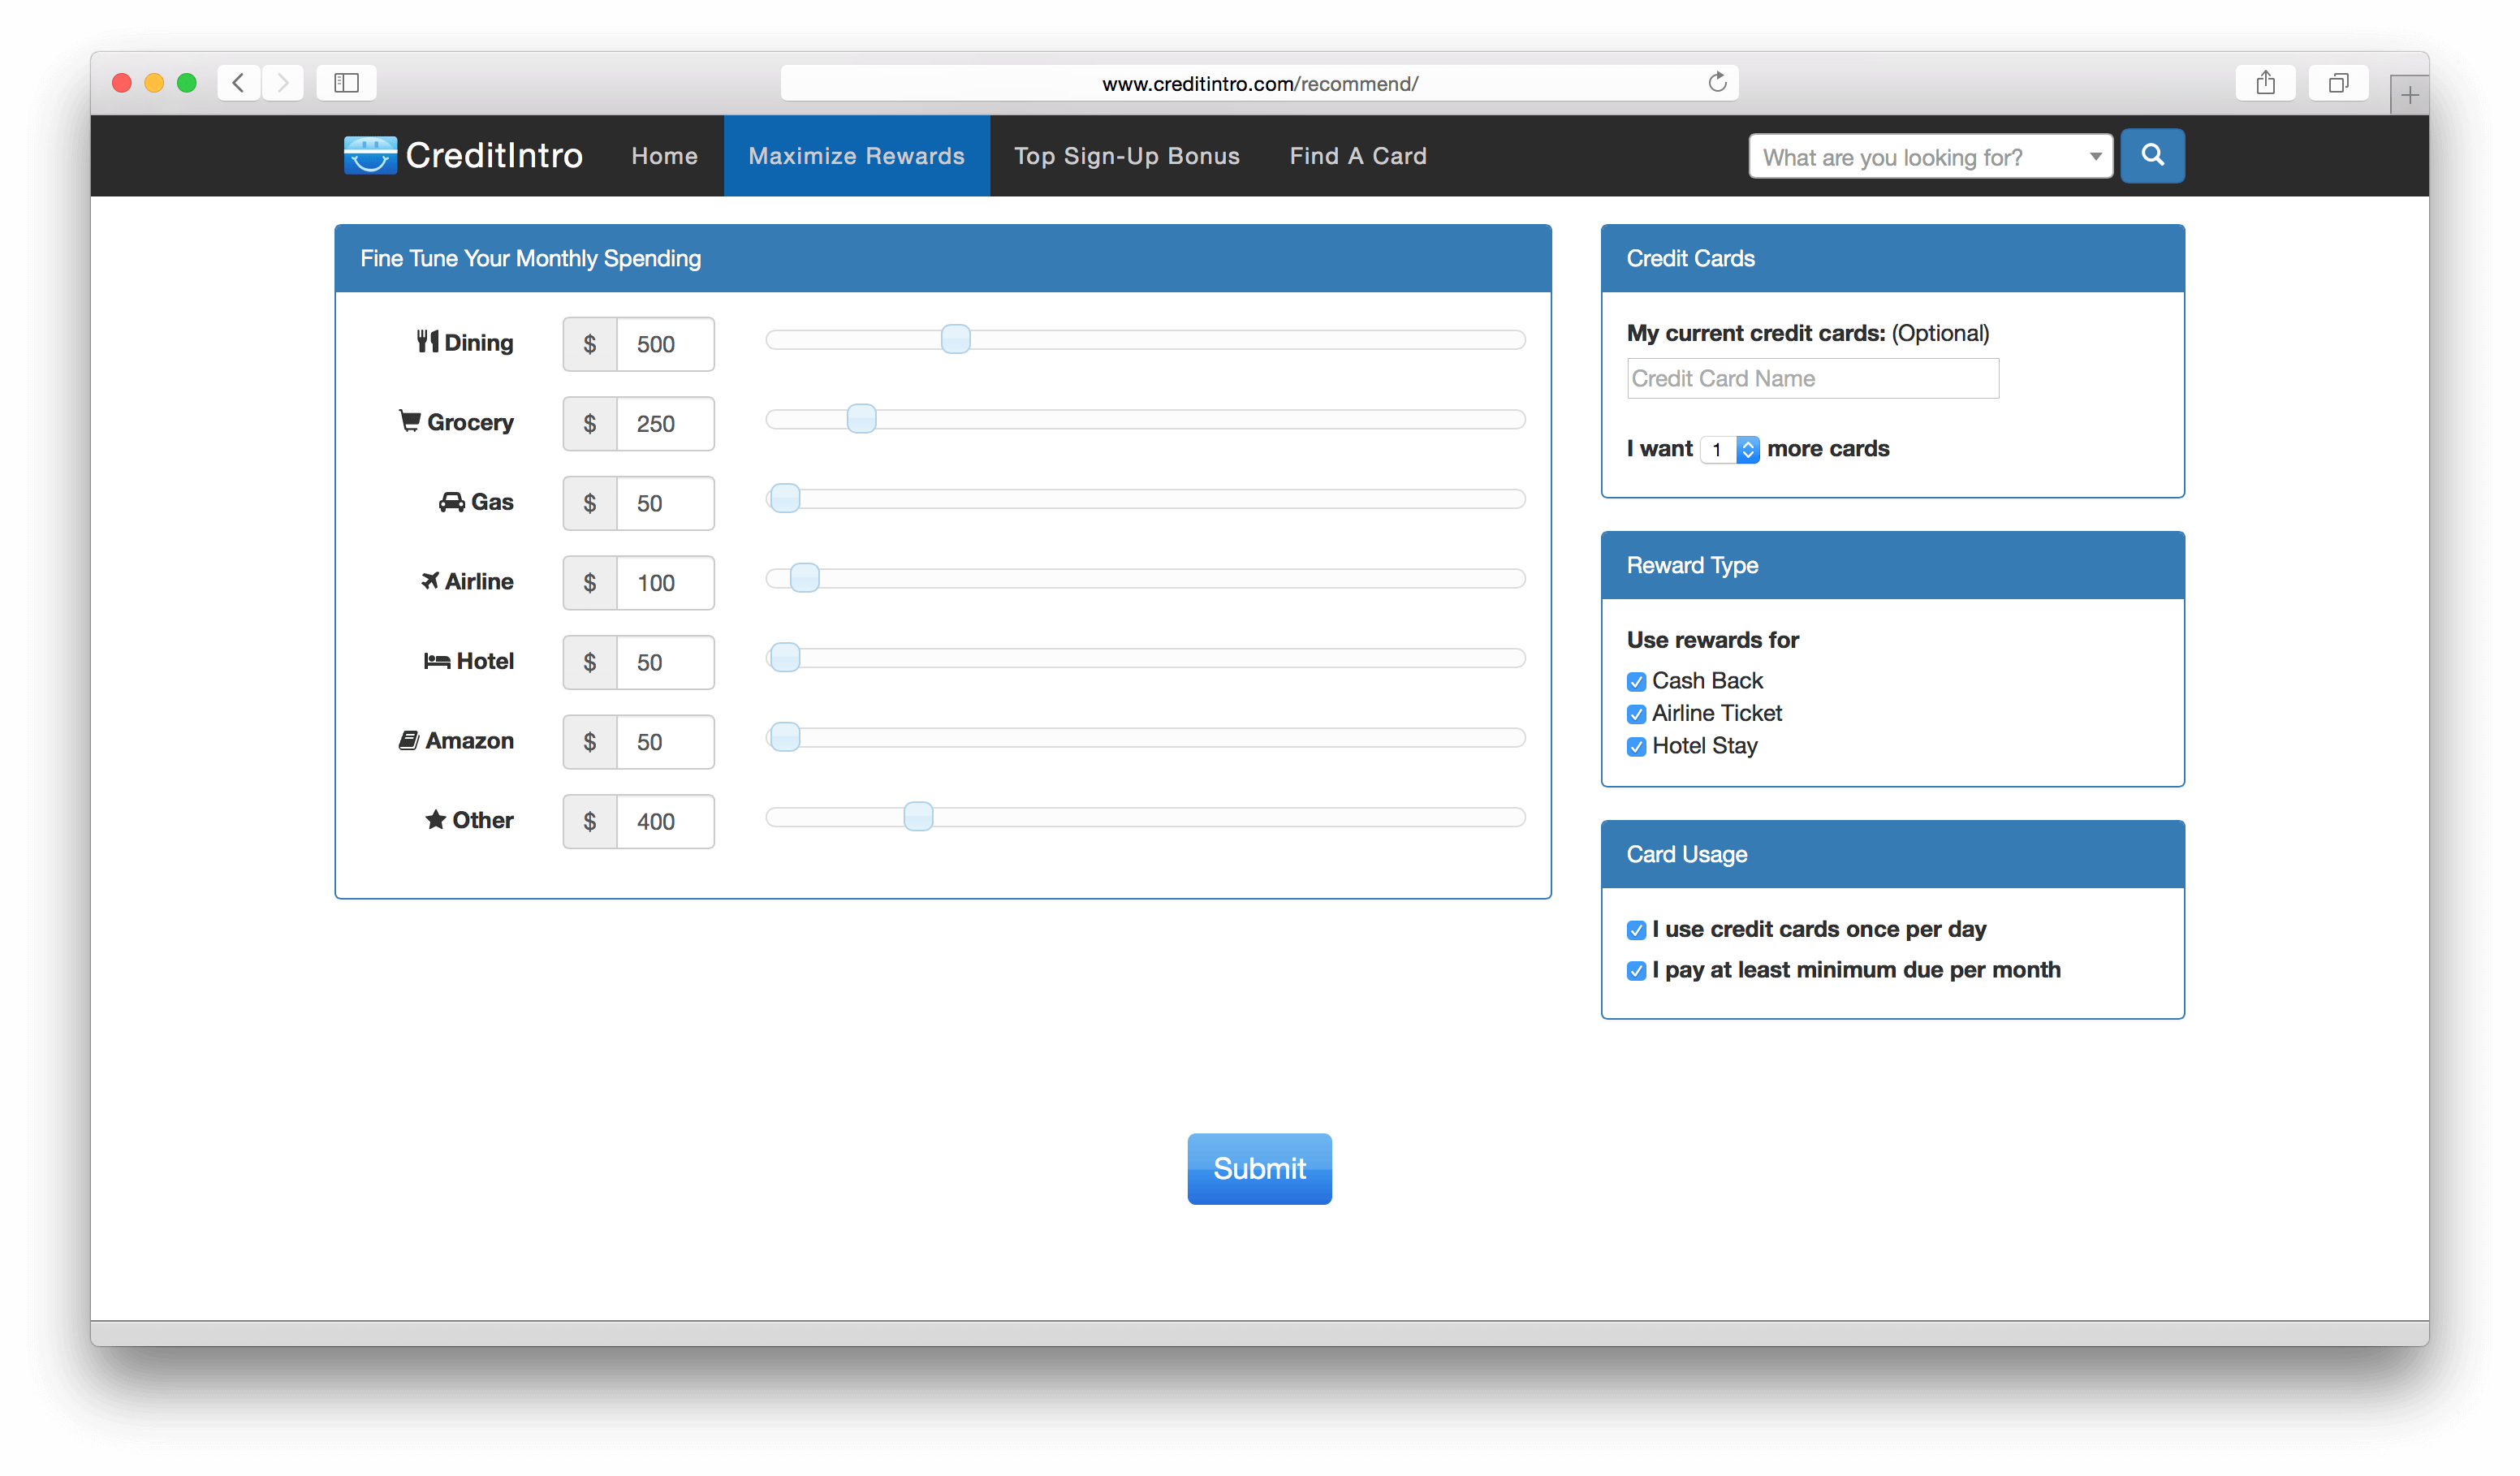This screenshot has height=1476, width=2520.
Task: Toggle 'I use credit cards once per day'
Action: pos(1636,931)
